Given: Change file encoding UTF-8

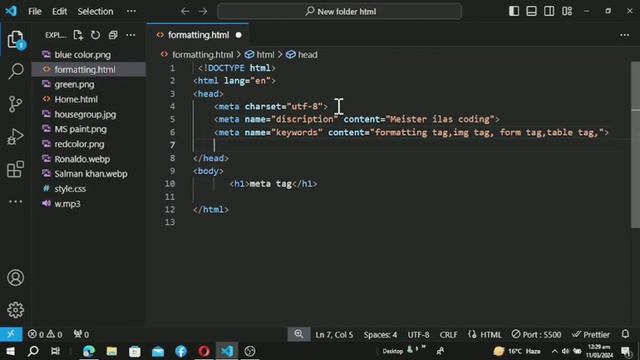Looking at the screenshot, I should (x=418, y=335).
